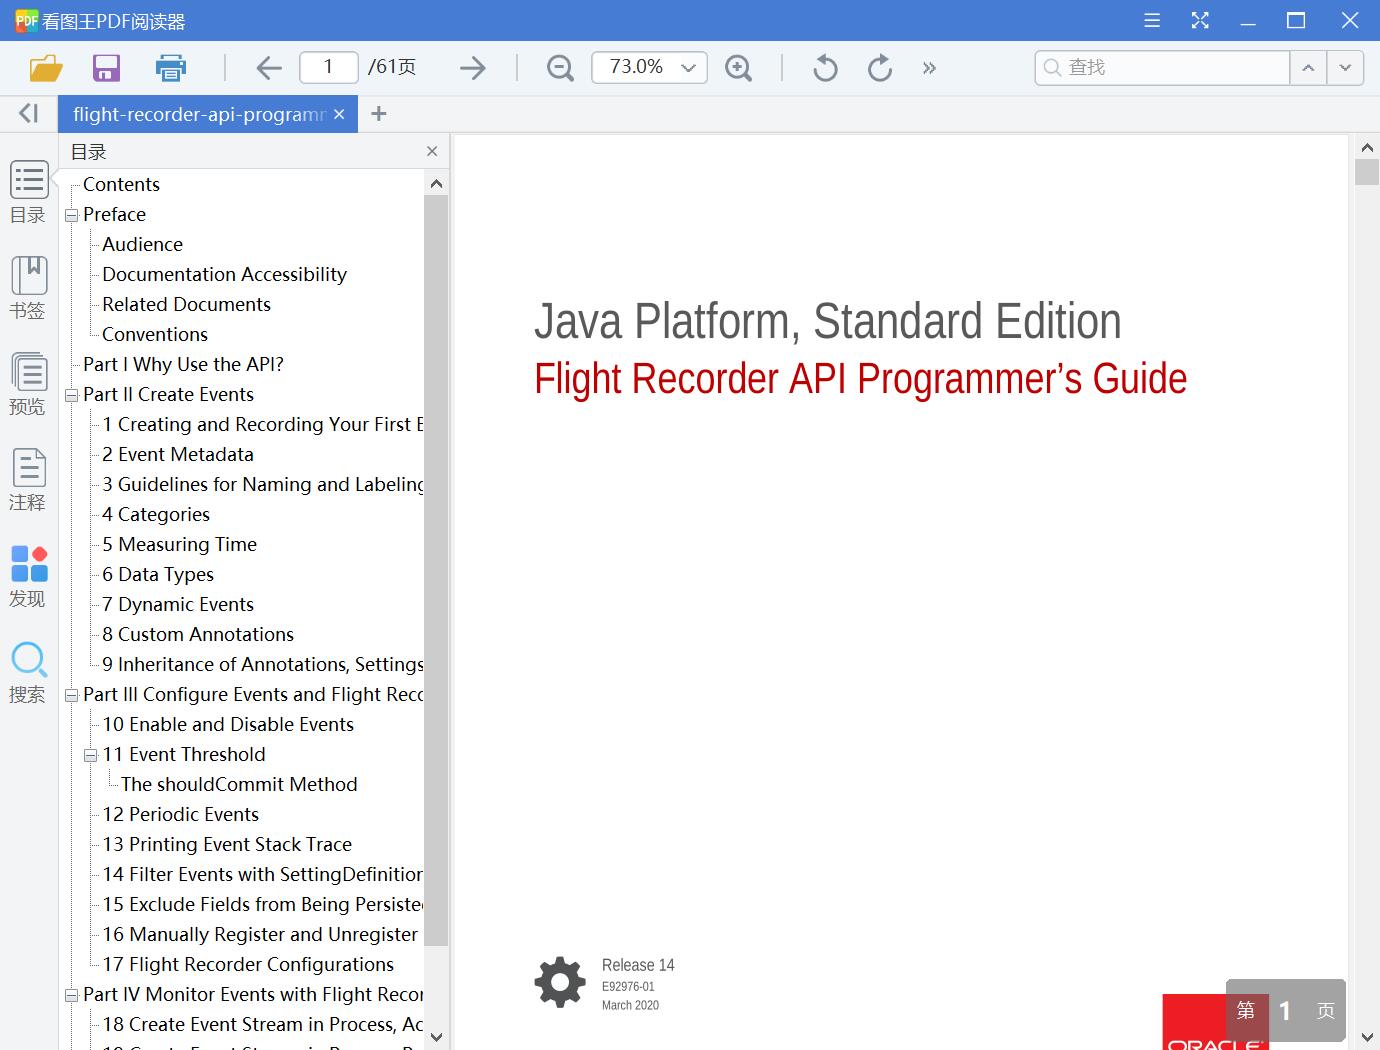1380x1050 pixels.
Task: Close the flight-recorder-api tab
Action: [x=339, y=114]
